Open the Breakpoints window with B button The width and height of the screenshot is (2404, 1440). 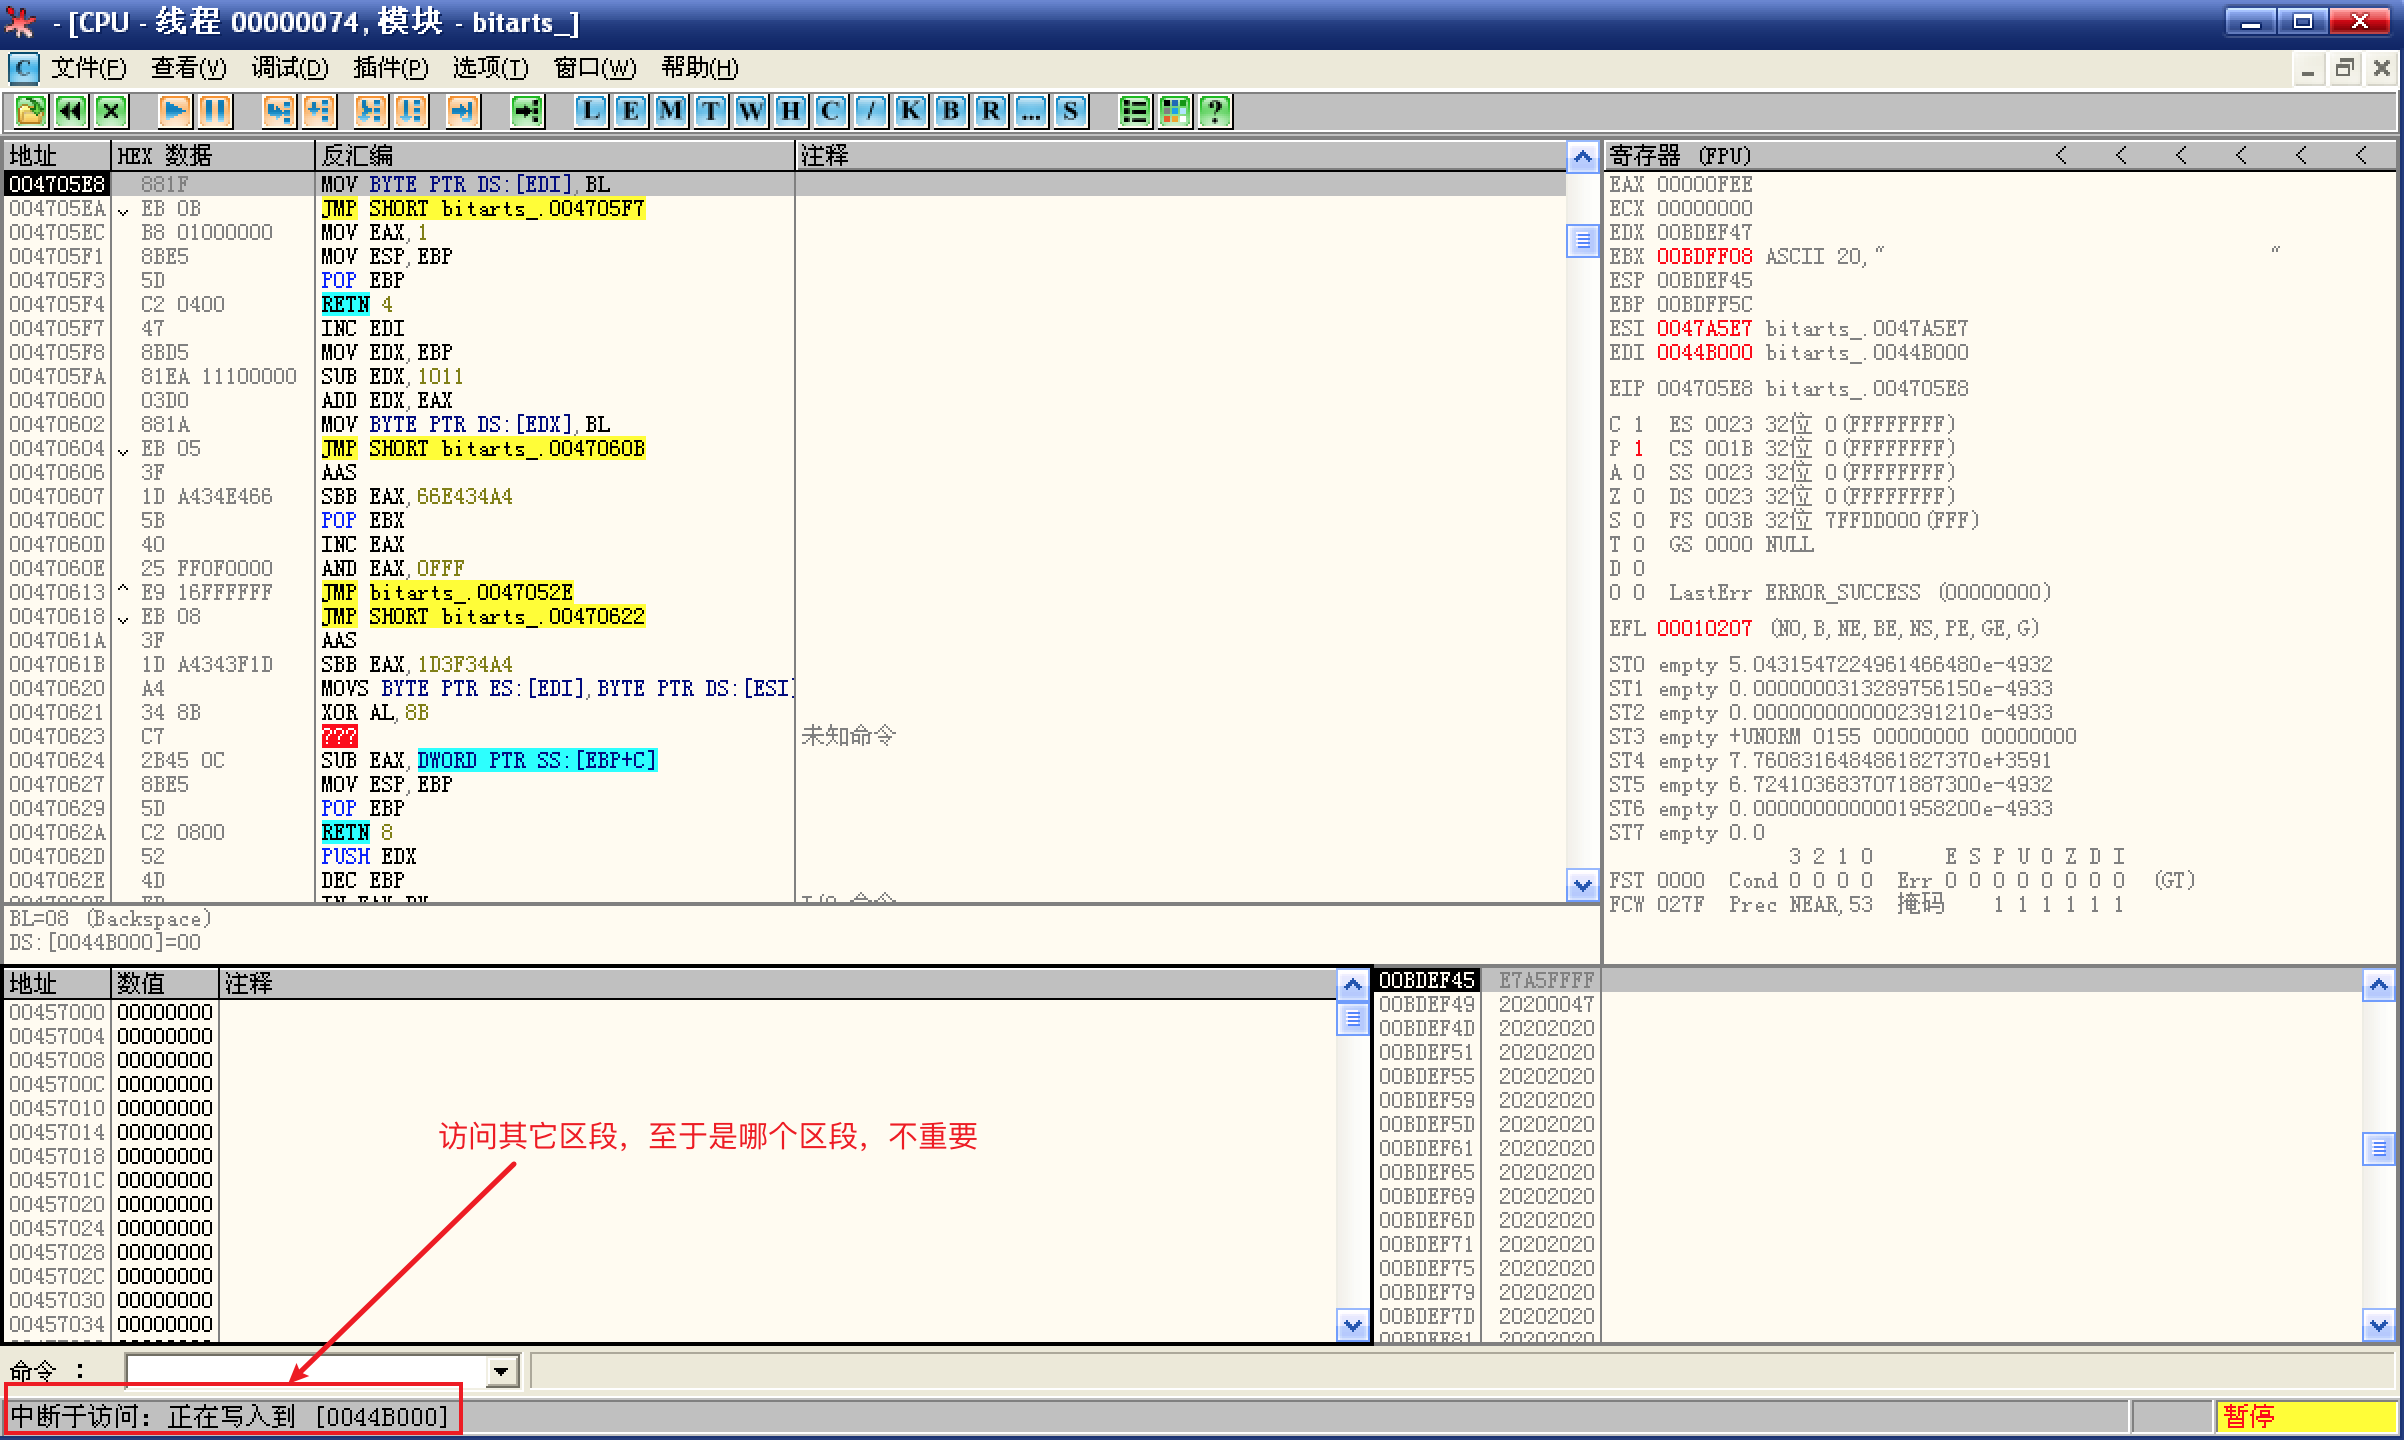(951, 111)
